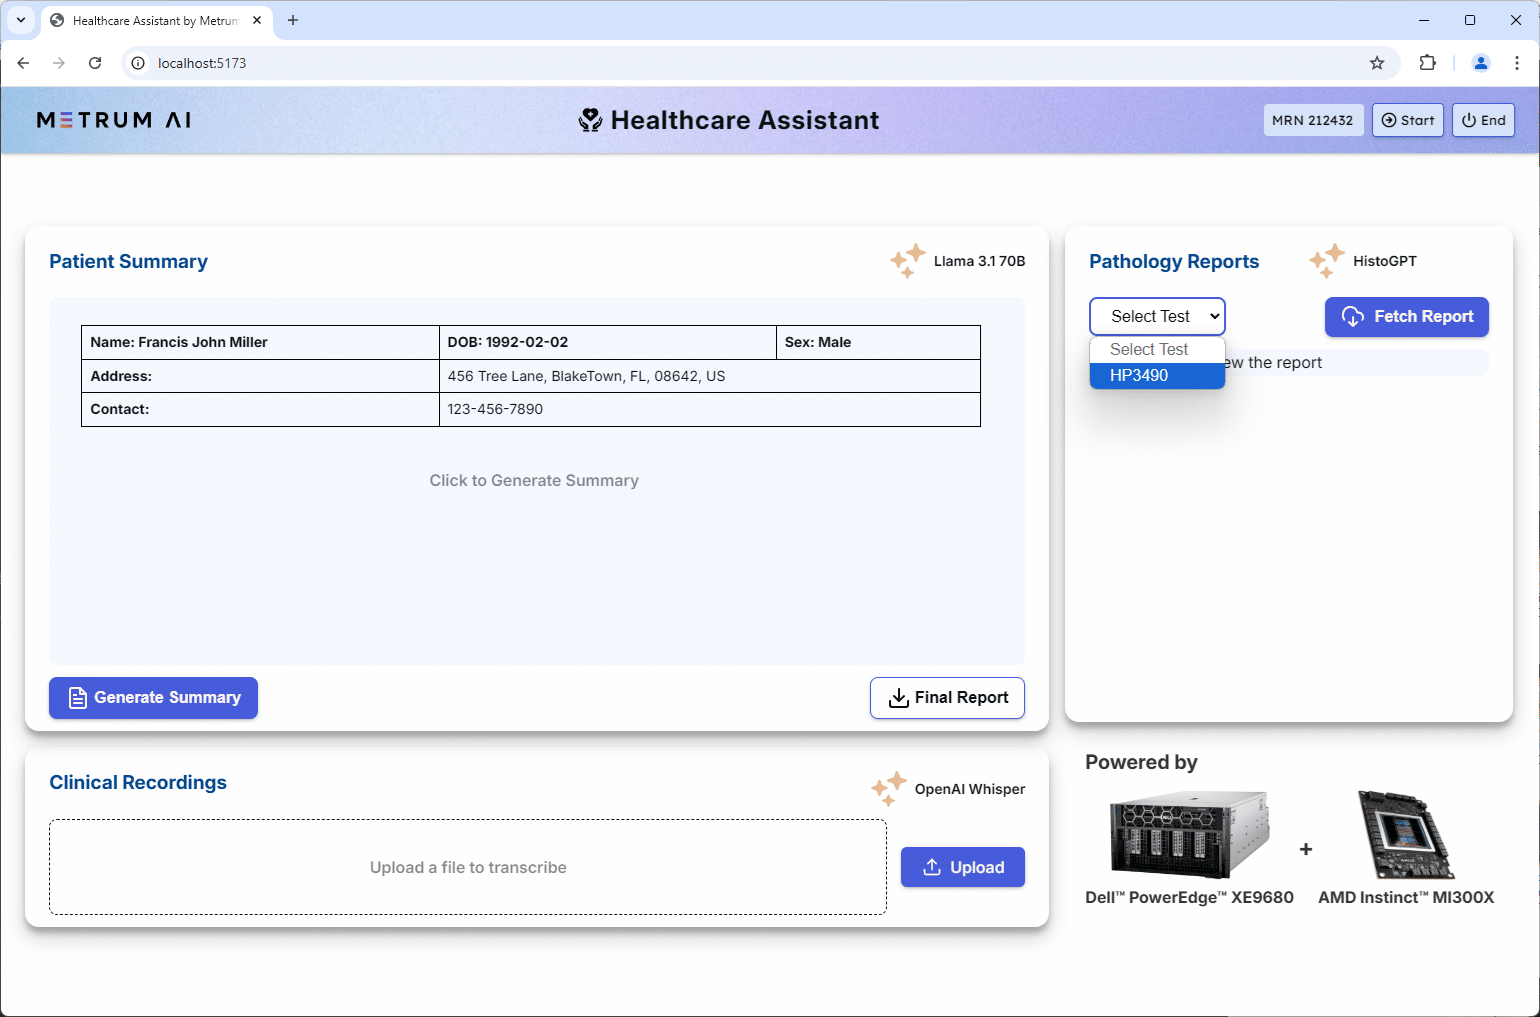End the session with the End button

pyautogui.click(x=1483, y=120)
